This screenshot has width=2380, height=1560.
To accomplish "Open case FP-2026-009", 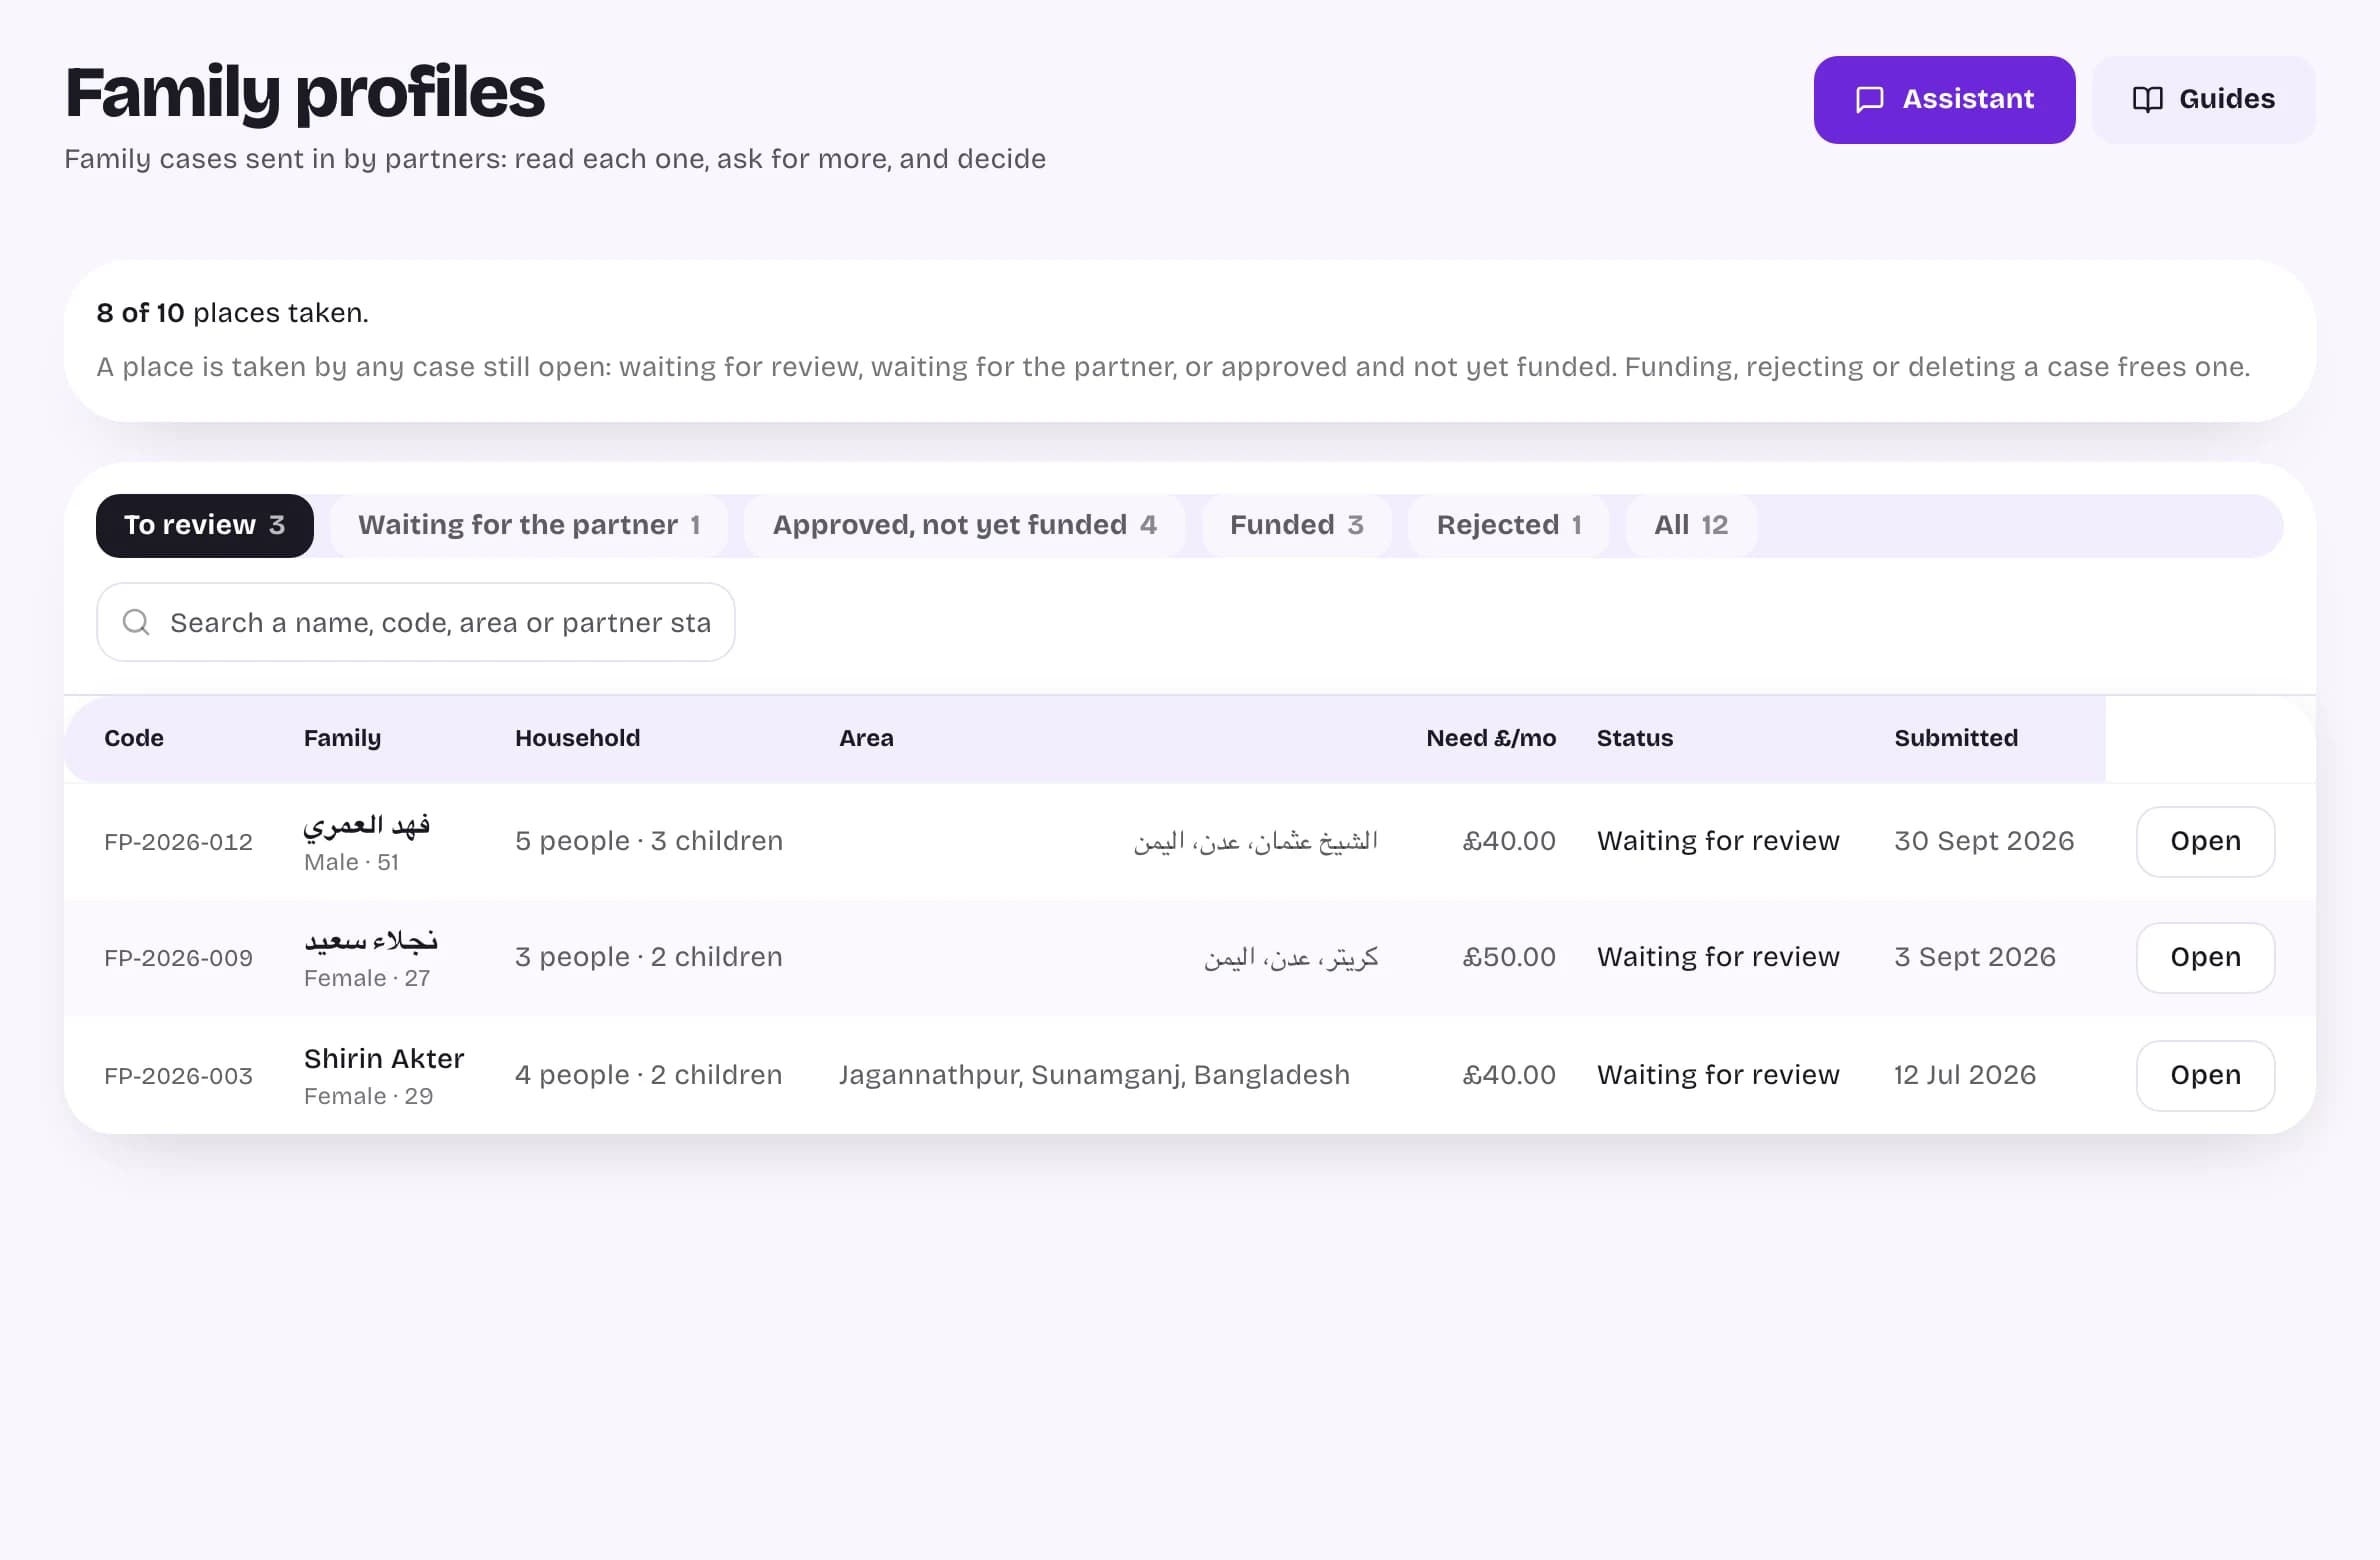I will pyautogui.click(x=2205, y=958).
